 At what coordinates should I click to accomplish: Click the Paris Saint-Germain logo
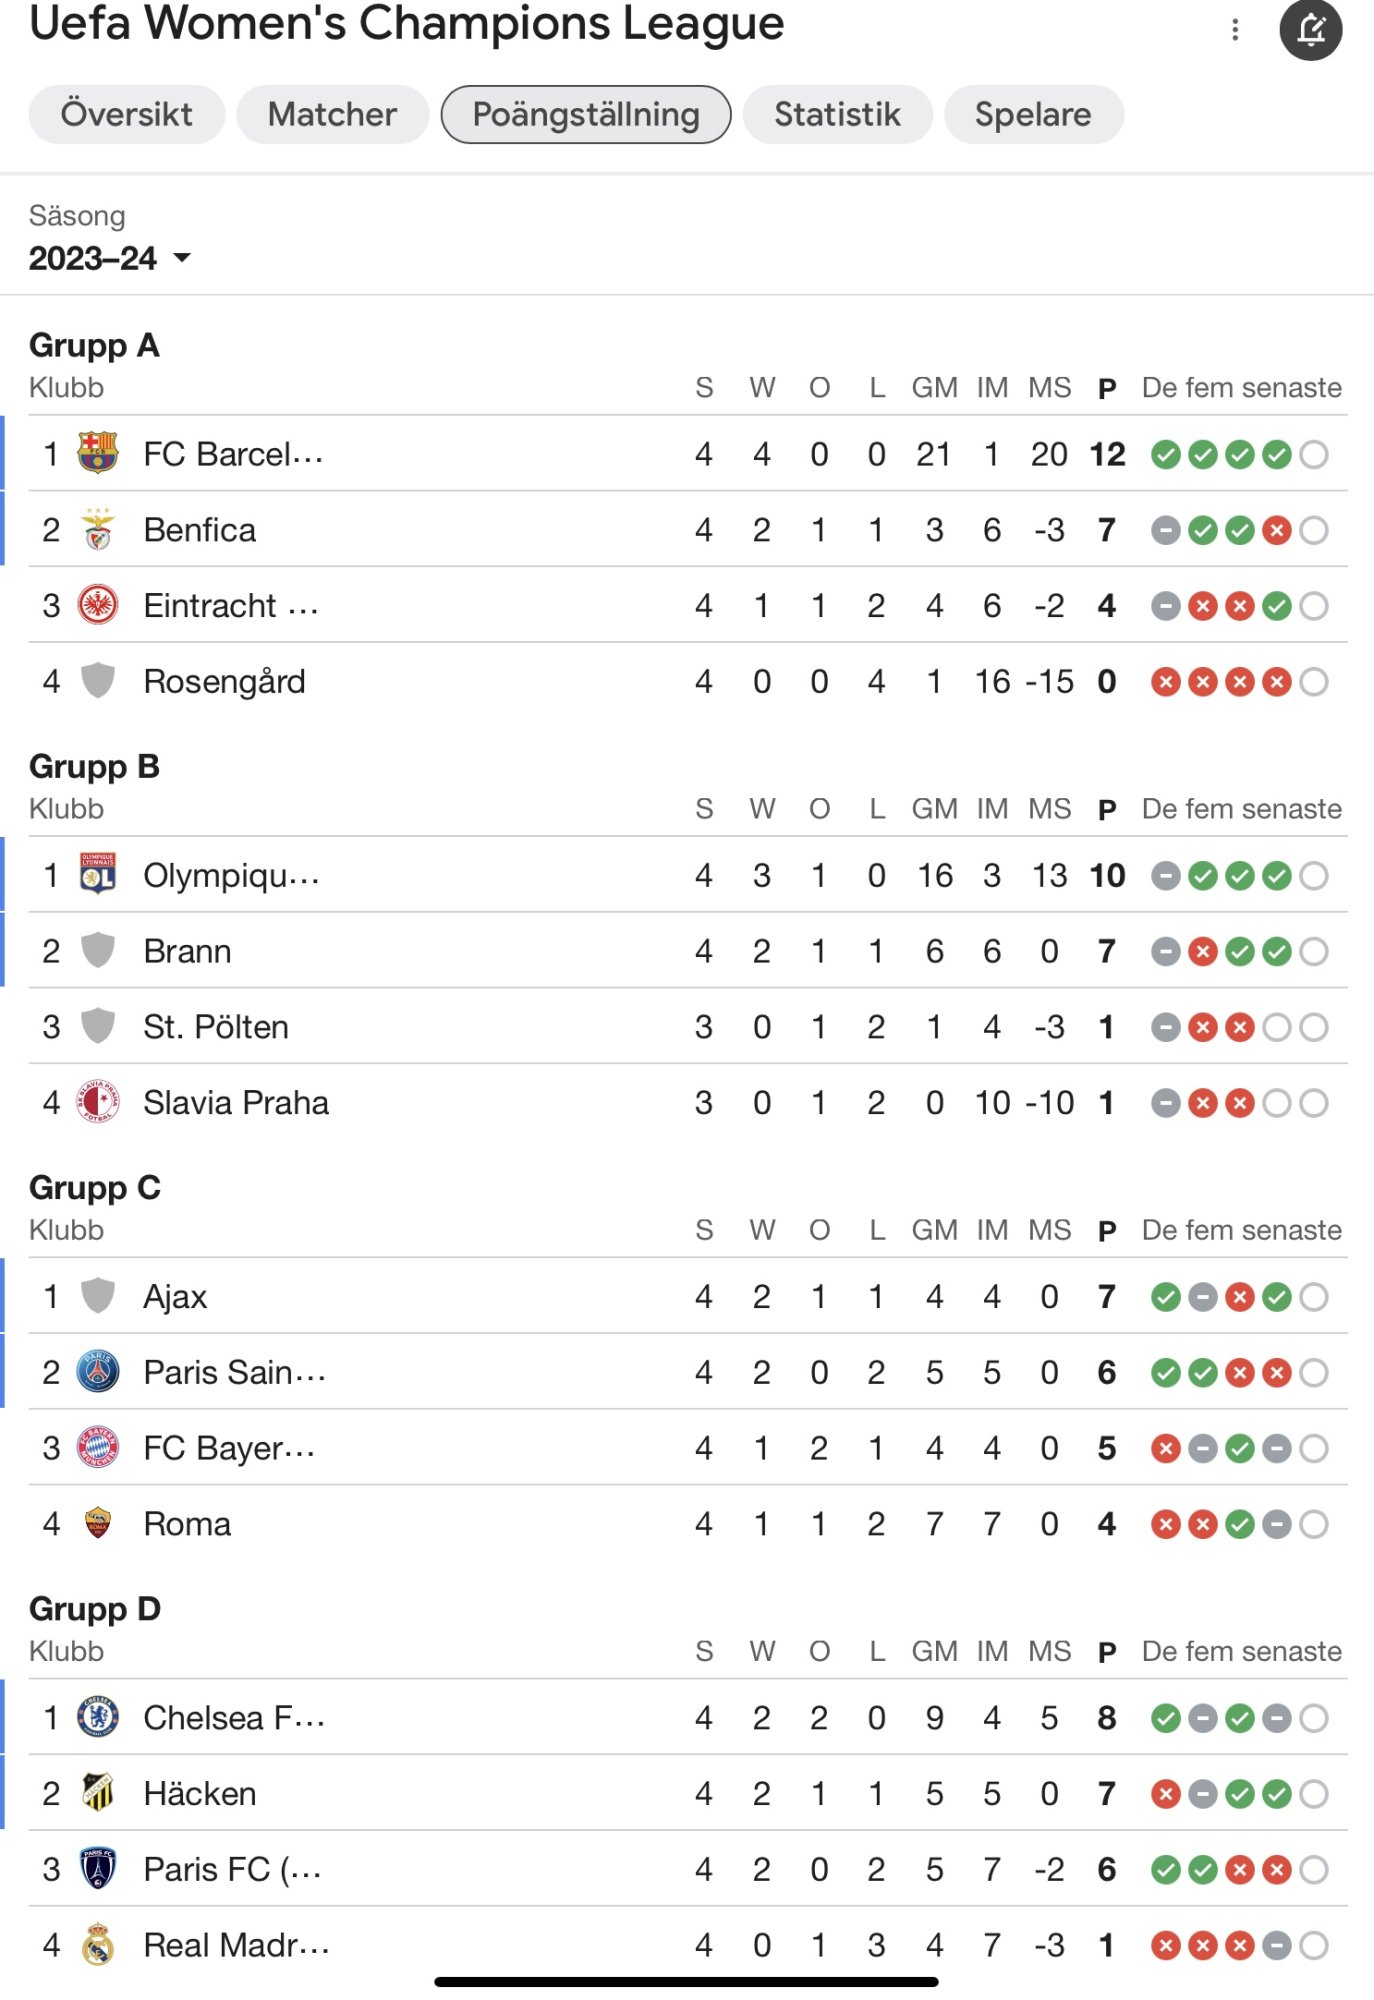(98, 1372)
